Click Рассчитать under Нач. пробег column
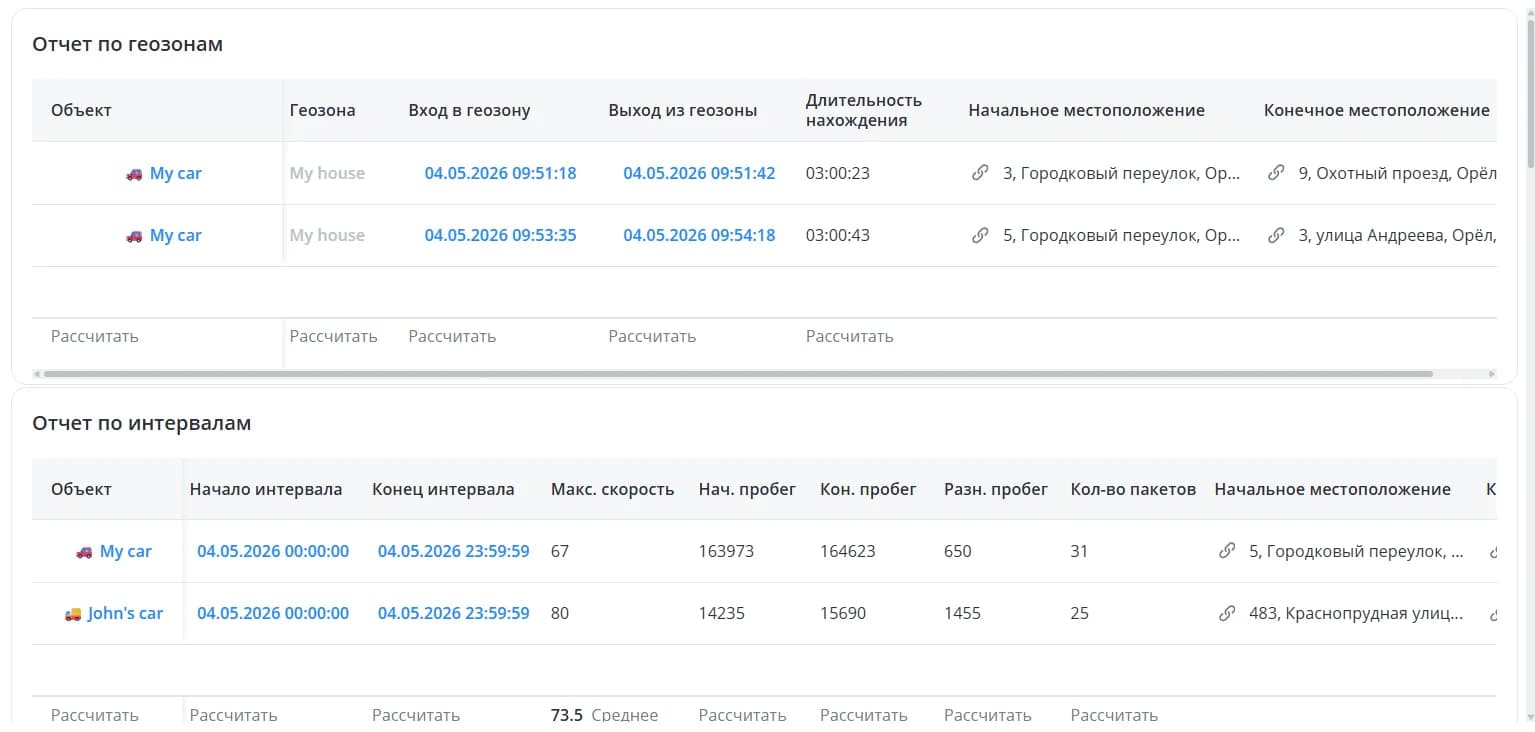The width and height of the screenshot is (1535, 732). coord(743,715)
